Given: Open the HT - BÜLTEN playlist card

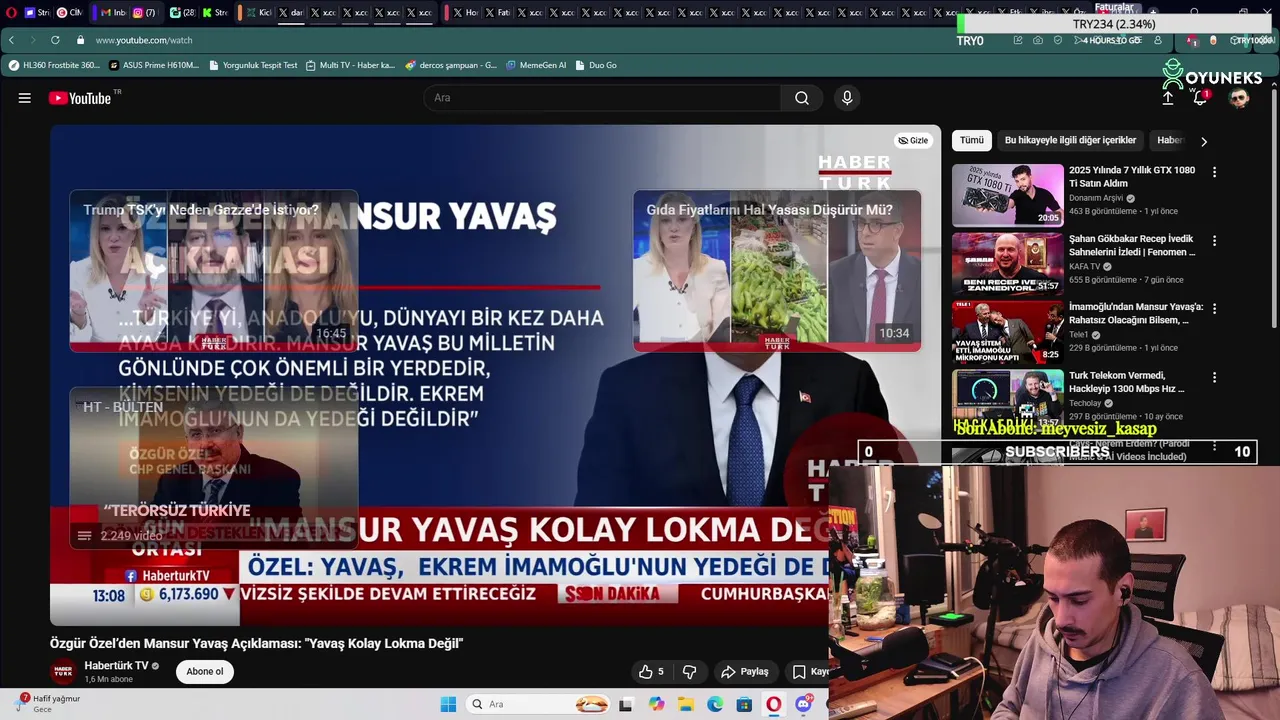Looking at the screenshot, I should tap(214, 468).
